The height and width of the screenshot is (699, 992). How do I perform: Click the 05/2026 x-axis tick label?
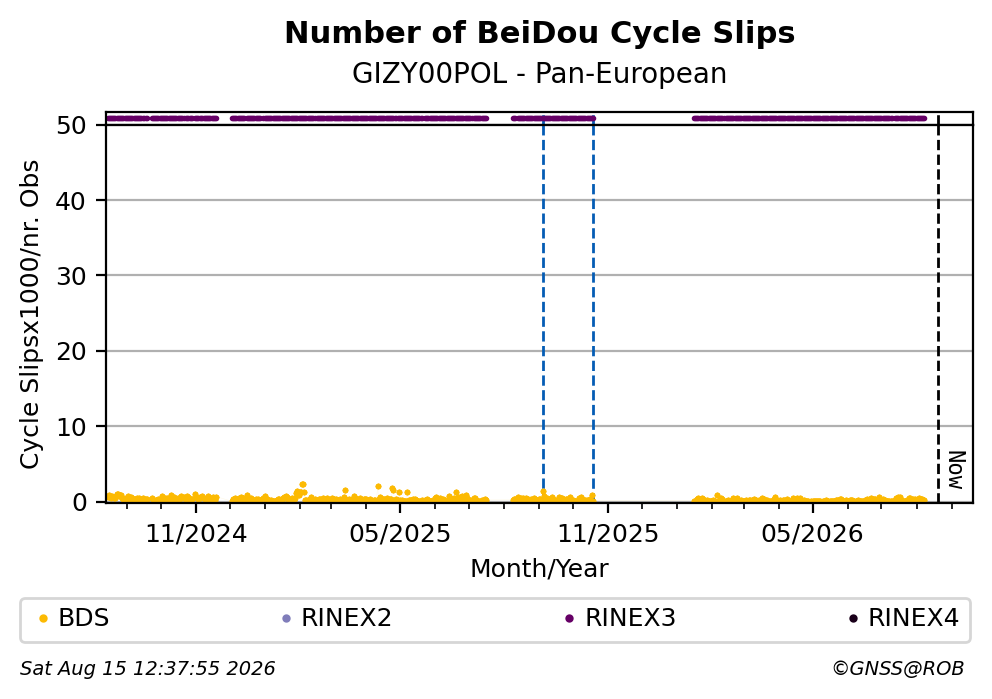point(812,535)
